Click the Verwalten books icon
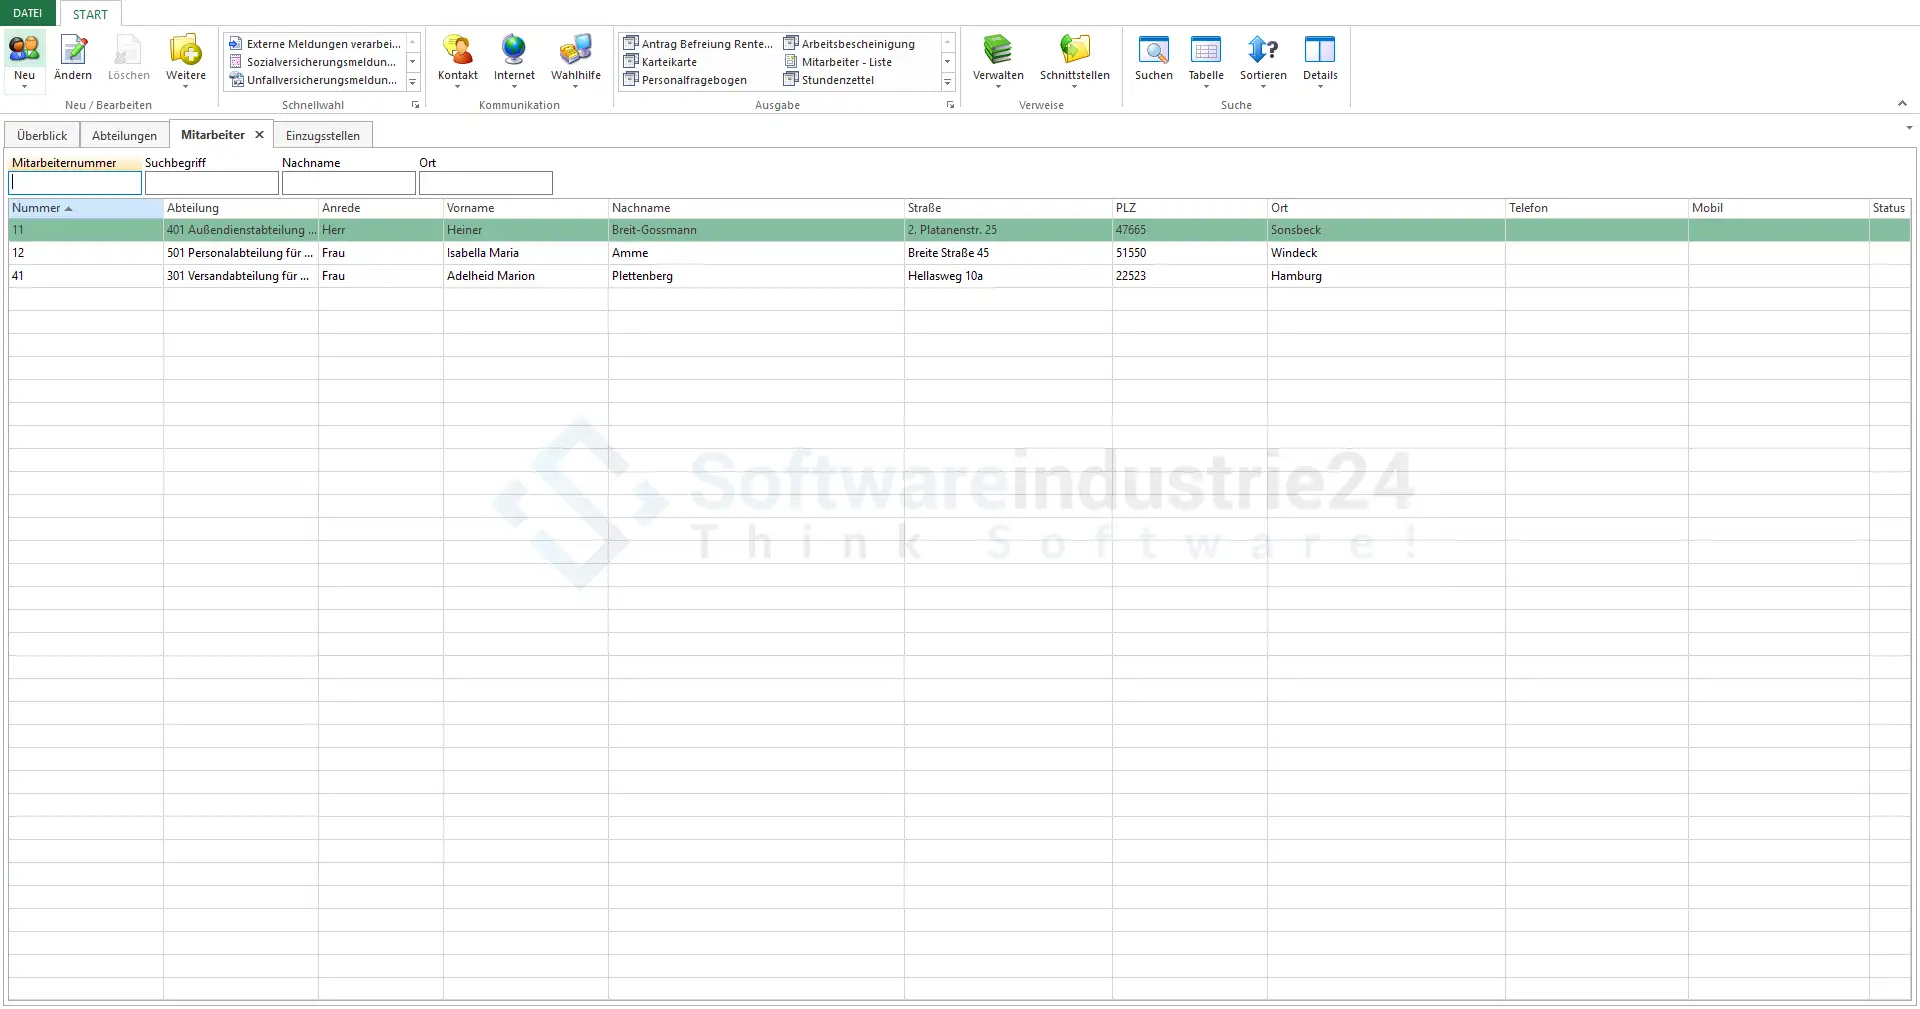 click(997, 49)
